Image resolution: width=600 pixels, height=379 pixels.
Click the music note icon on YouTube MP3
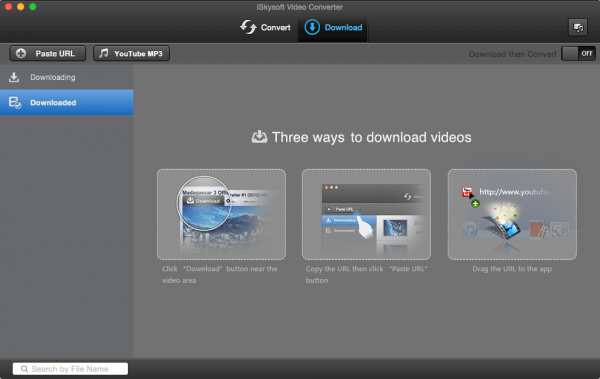[103, 53]
